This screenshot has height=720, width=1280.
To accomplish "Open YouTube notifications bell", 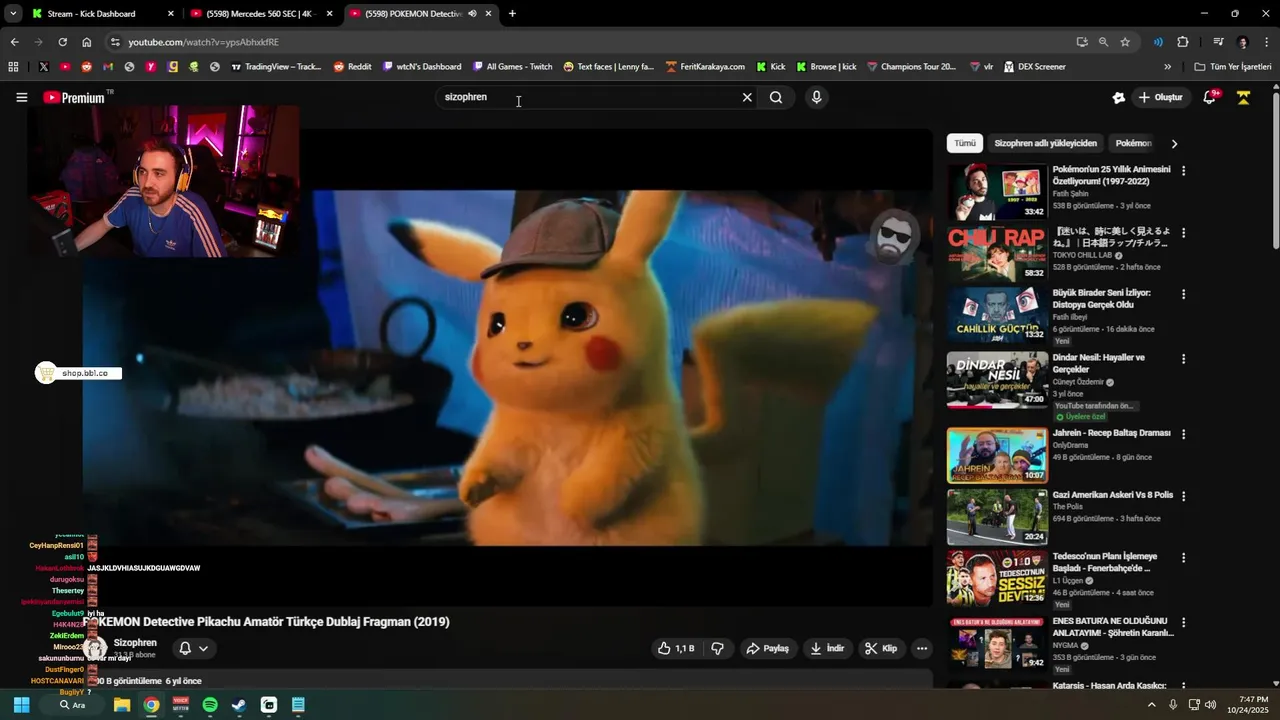I will coord(1209,97).
